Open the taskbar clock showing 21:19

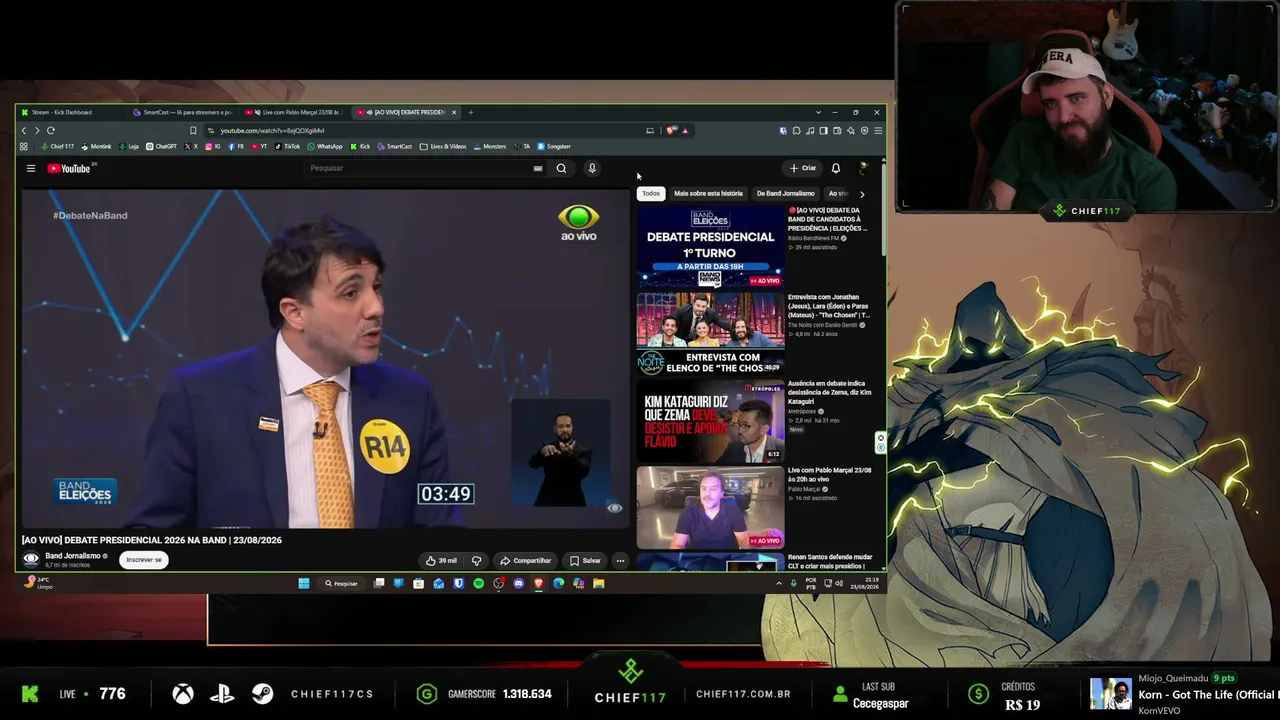tap(864, 583)
